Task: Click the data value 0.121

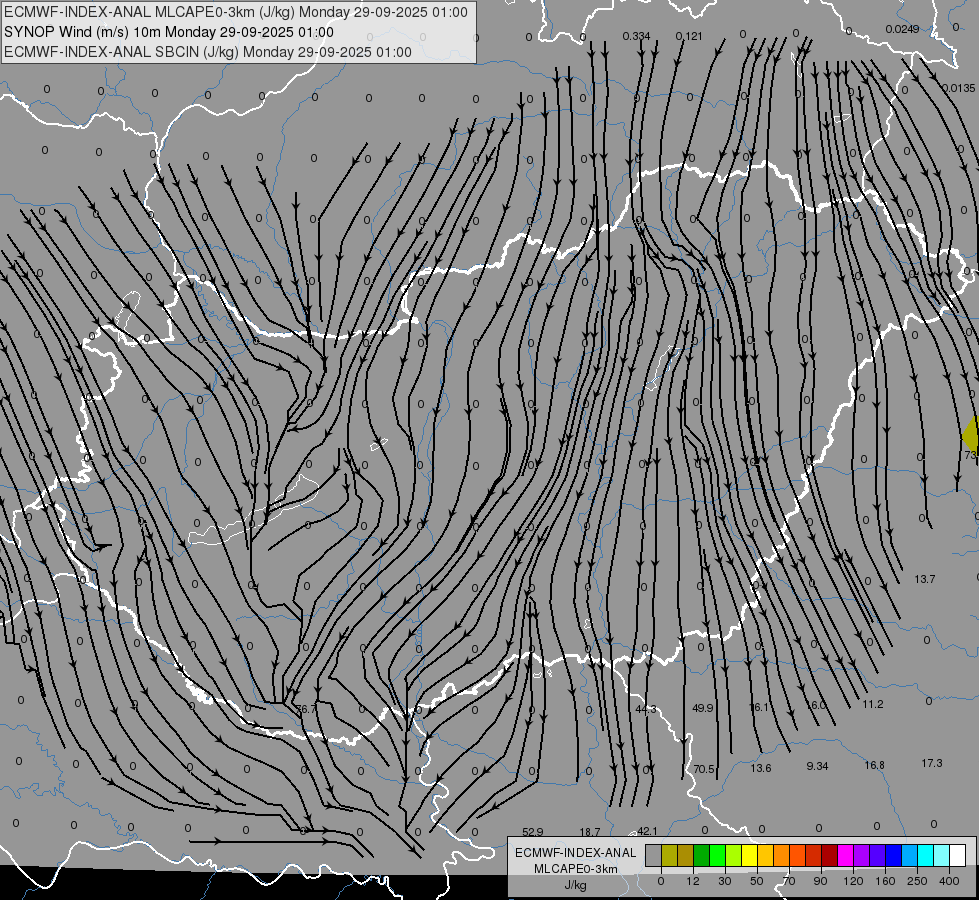Action: point(689,36)
